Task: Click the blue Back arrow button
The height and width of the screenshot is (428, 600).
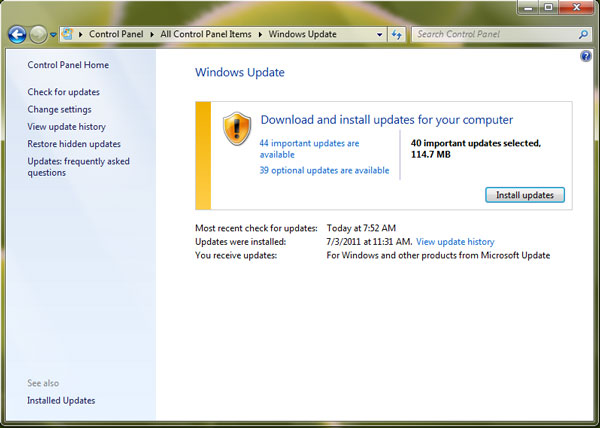Action: (17, 35)
